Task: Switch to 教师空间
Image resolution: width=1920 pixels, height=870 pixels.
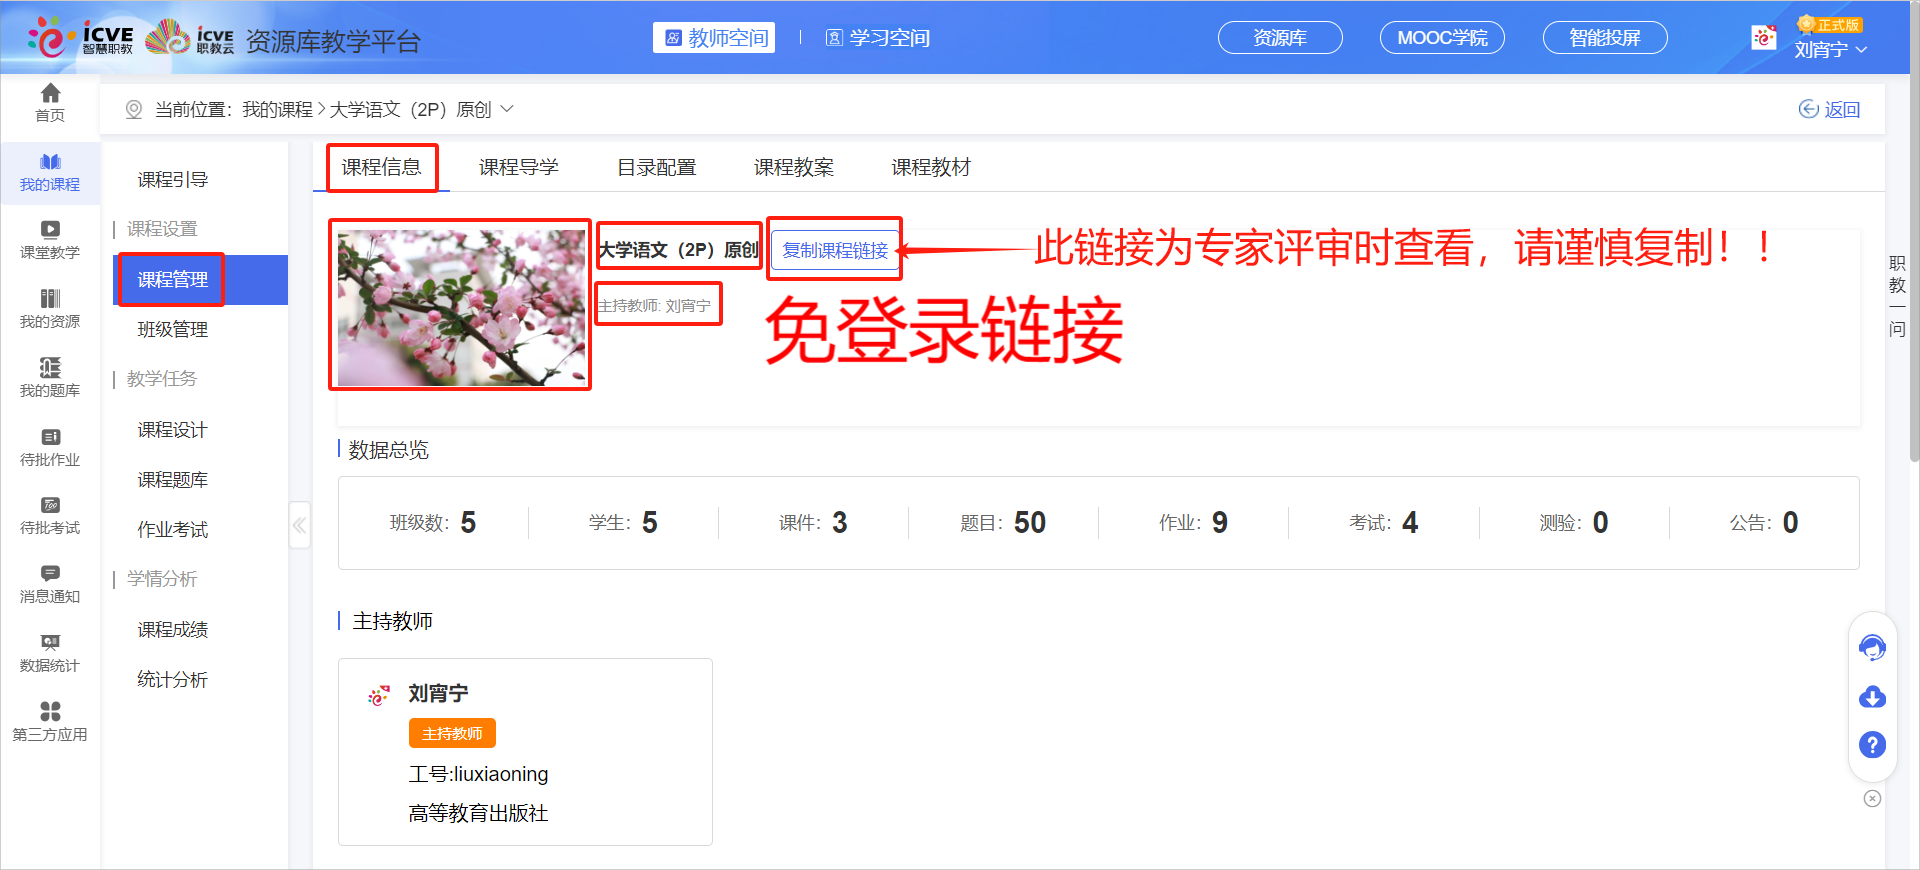Action: point(714,38)
